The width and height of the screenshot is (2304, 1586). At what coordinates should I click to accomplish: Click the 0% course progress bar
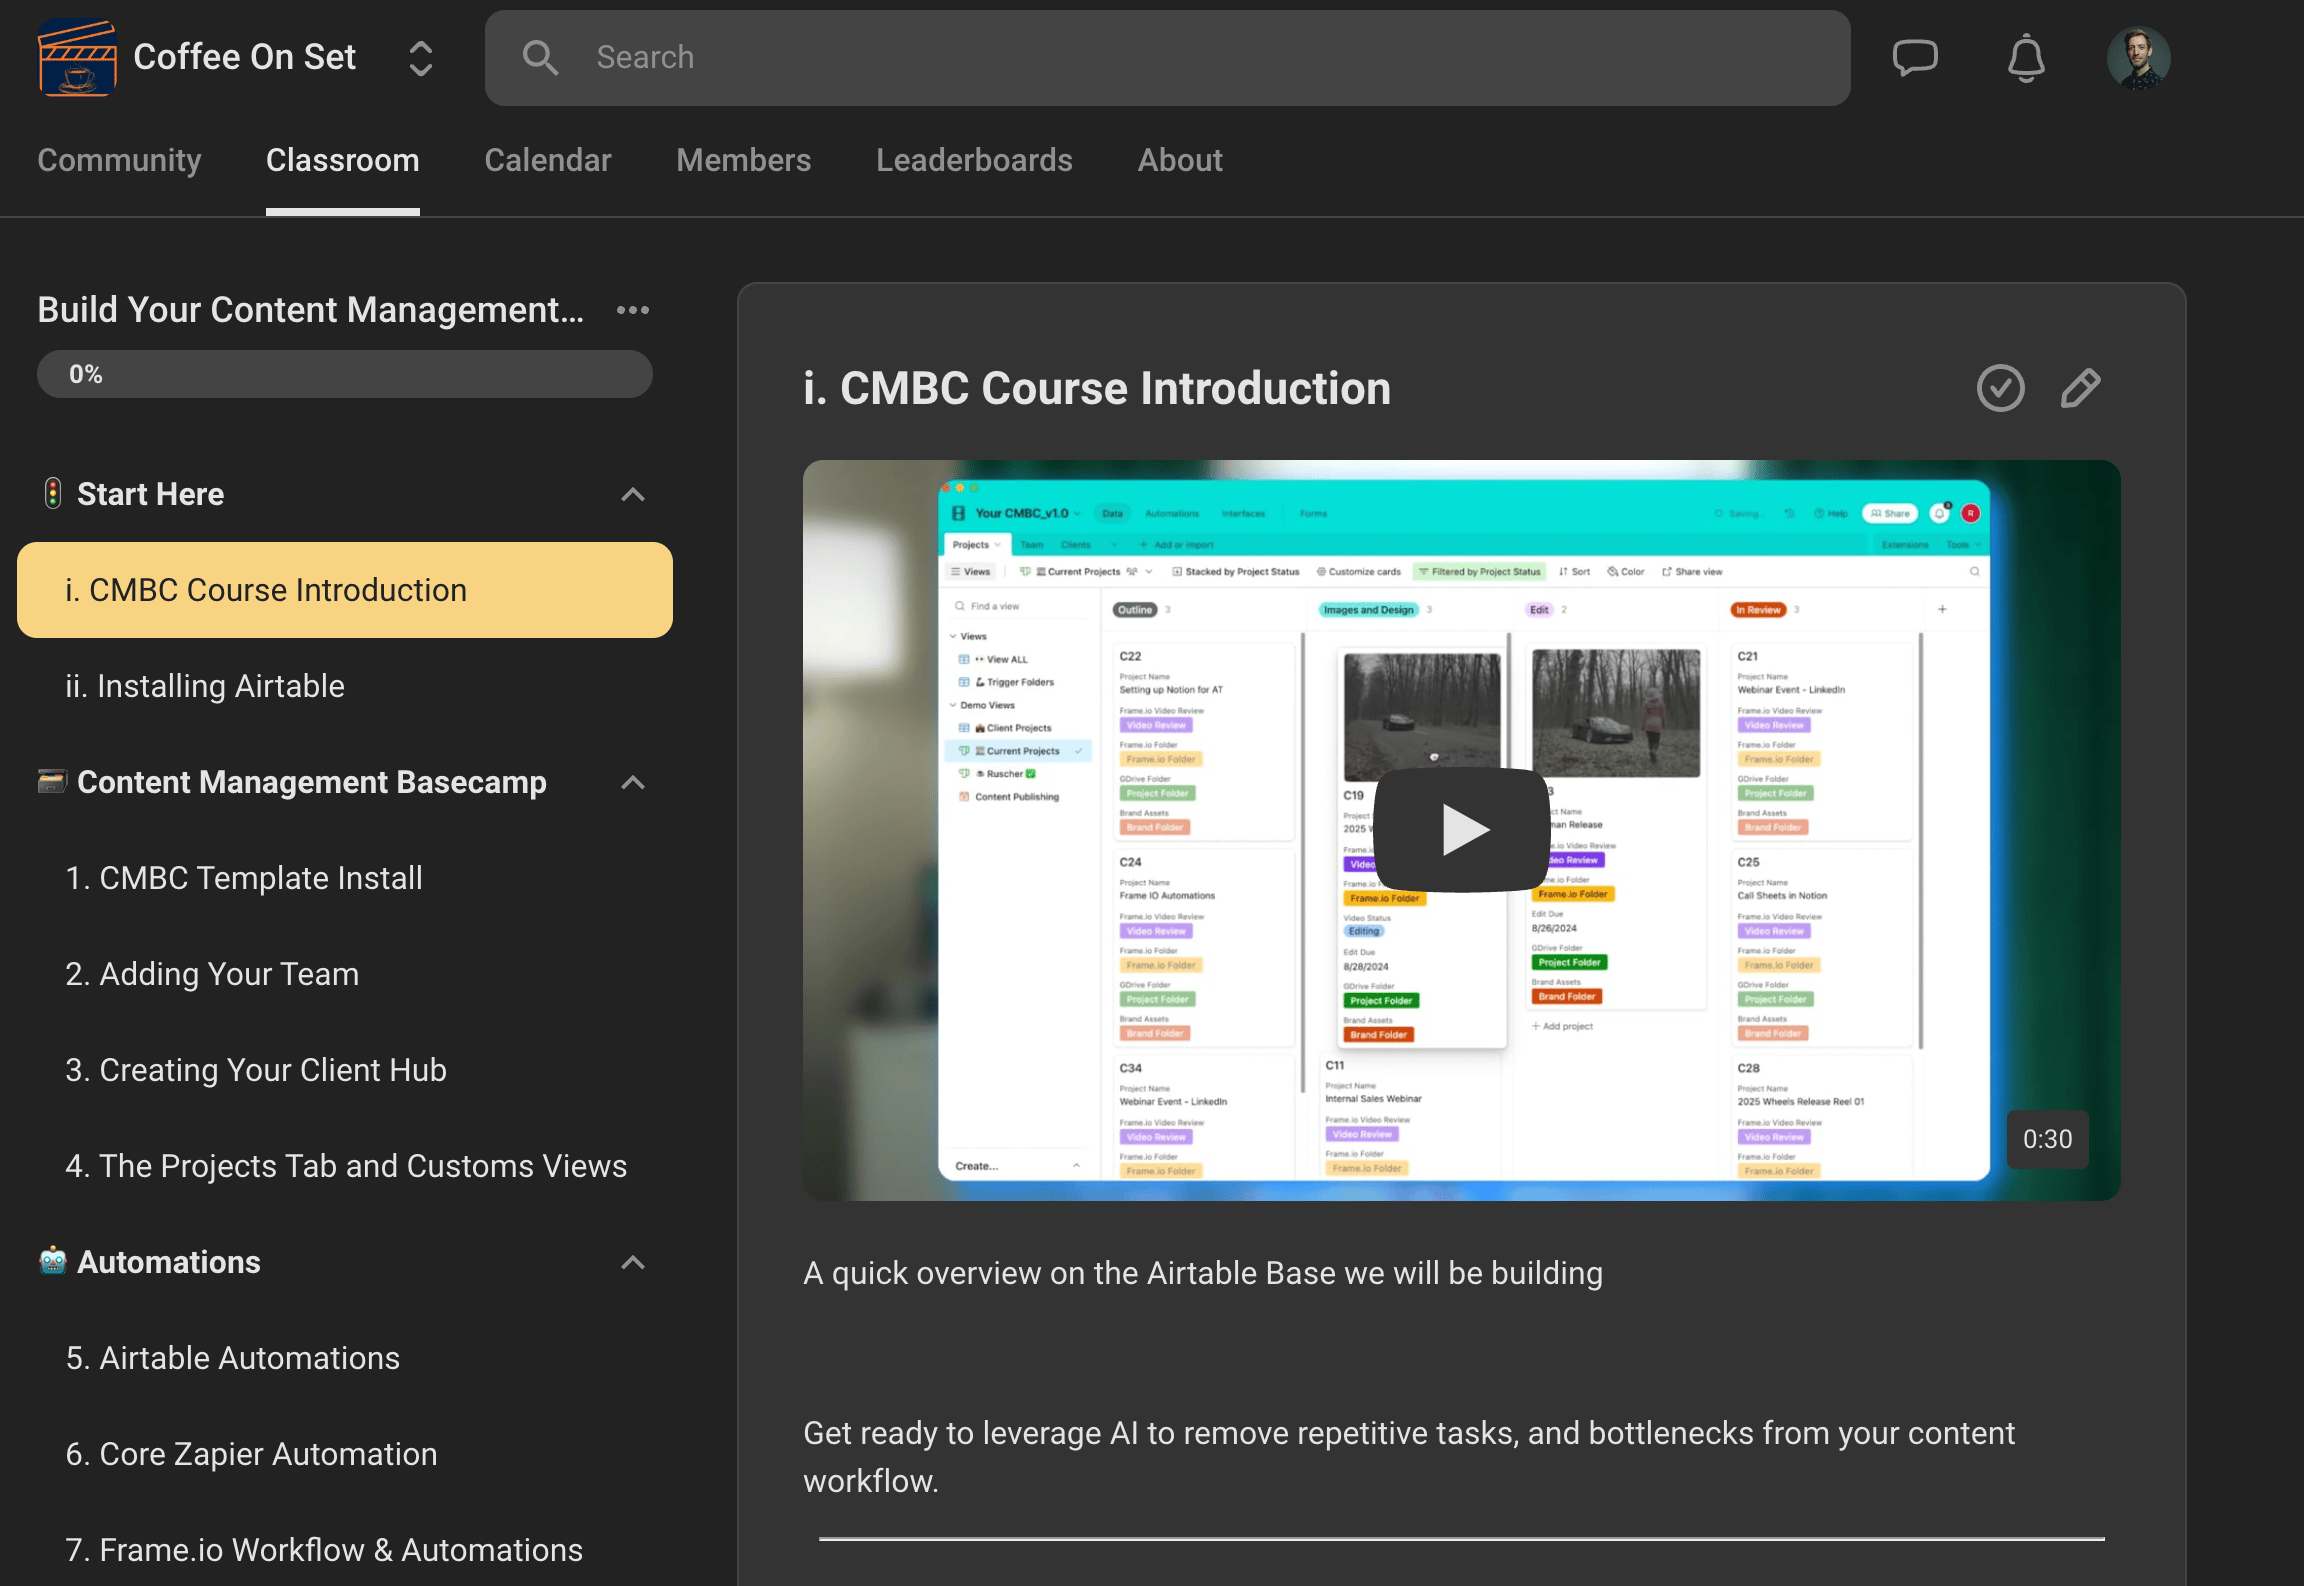pos(345,374)
